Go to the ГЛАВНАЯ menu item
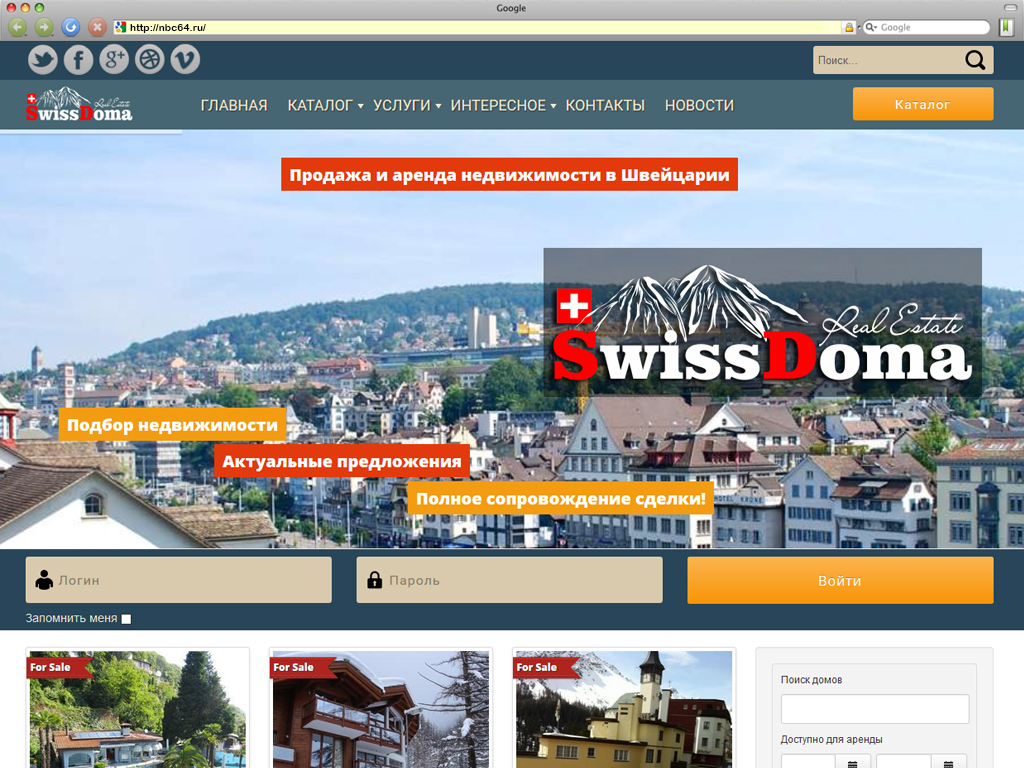1024x768 pixels. point(234,105)
